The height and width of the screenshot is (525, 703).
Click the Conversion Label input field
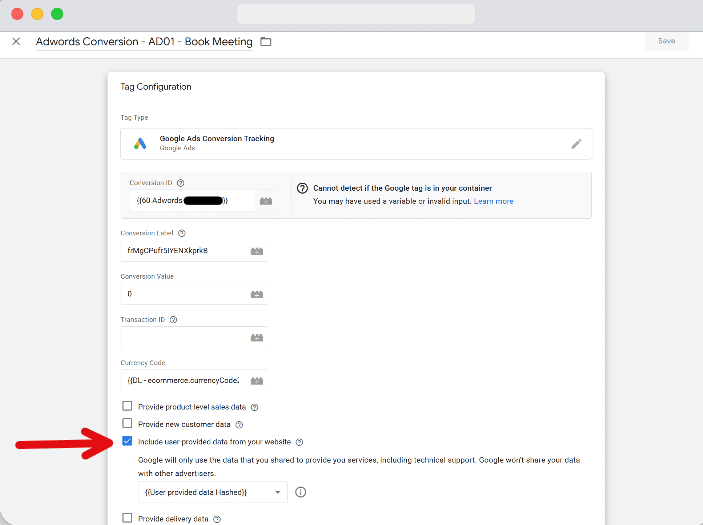[184, 251]
